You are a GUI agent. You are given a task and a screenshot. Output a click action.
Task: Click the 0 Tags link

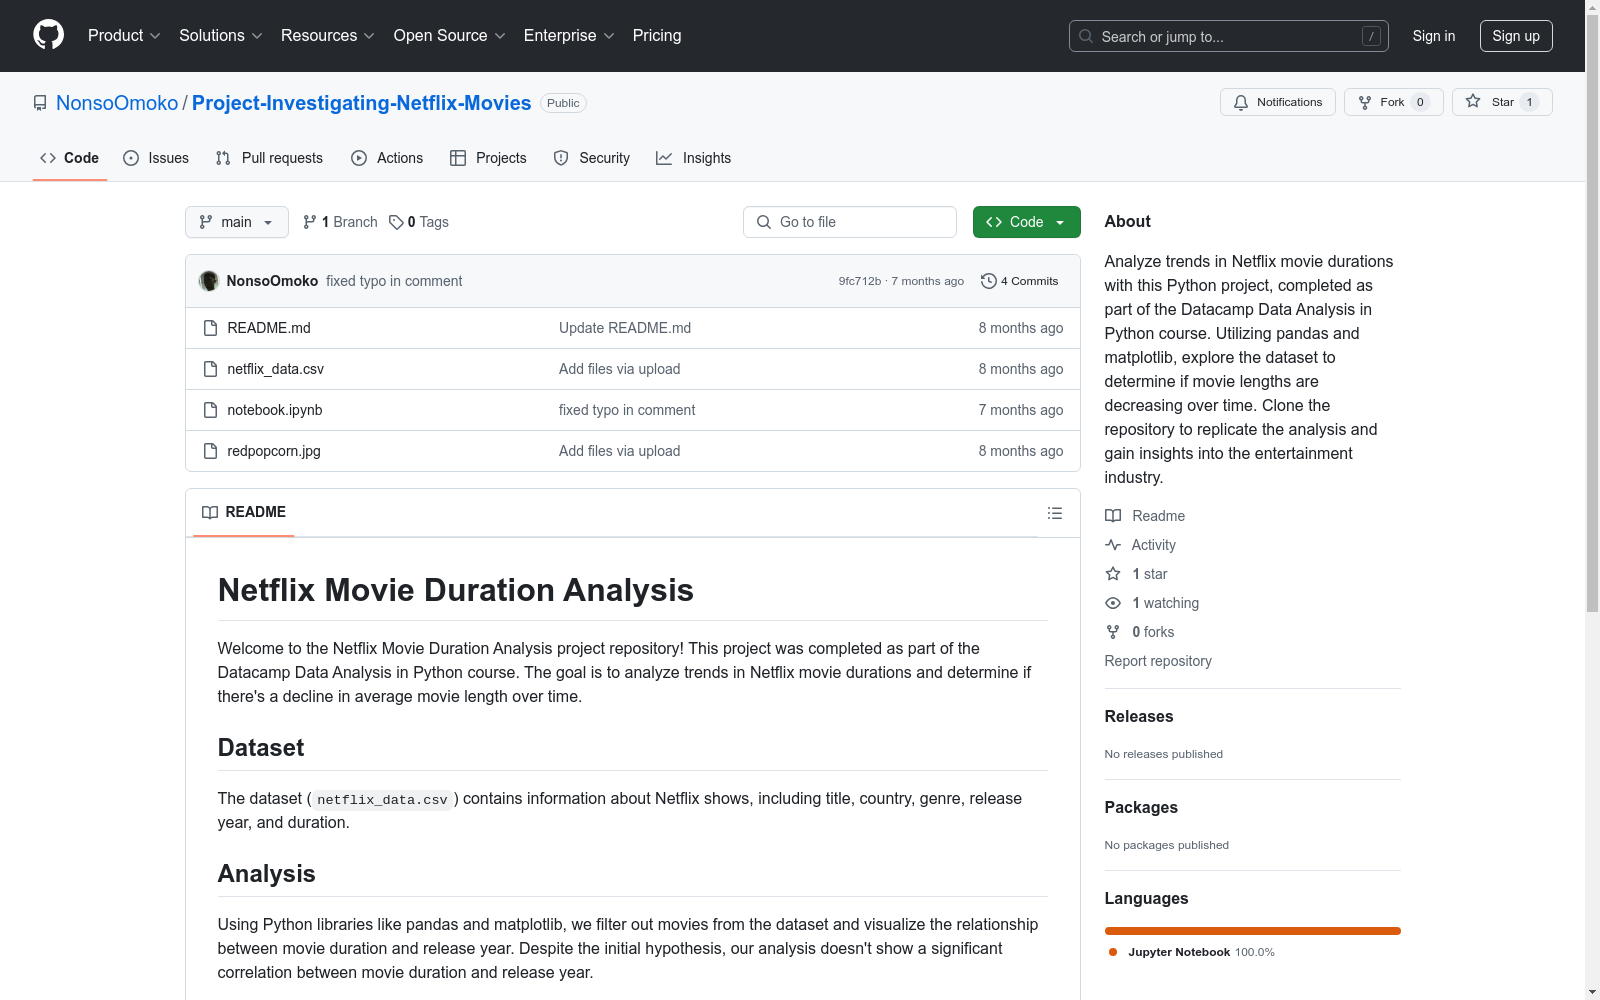[419, 222]
